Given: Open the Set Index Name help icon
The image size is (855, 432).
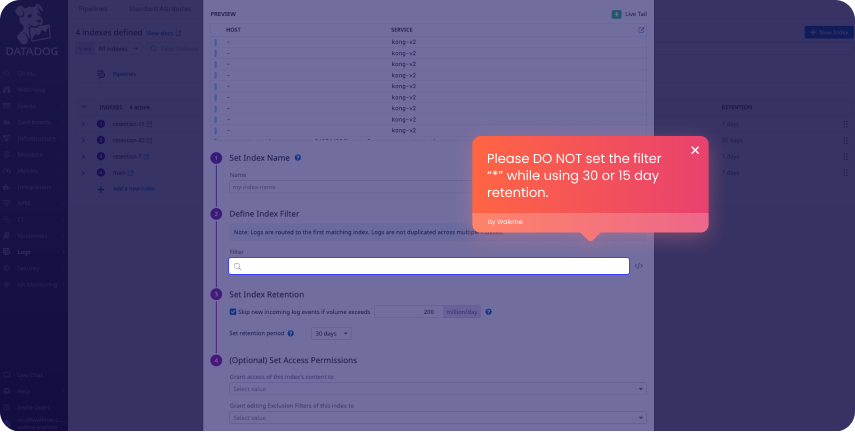Looking at the screenshot, I should (298, 158).
